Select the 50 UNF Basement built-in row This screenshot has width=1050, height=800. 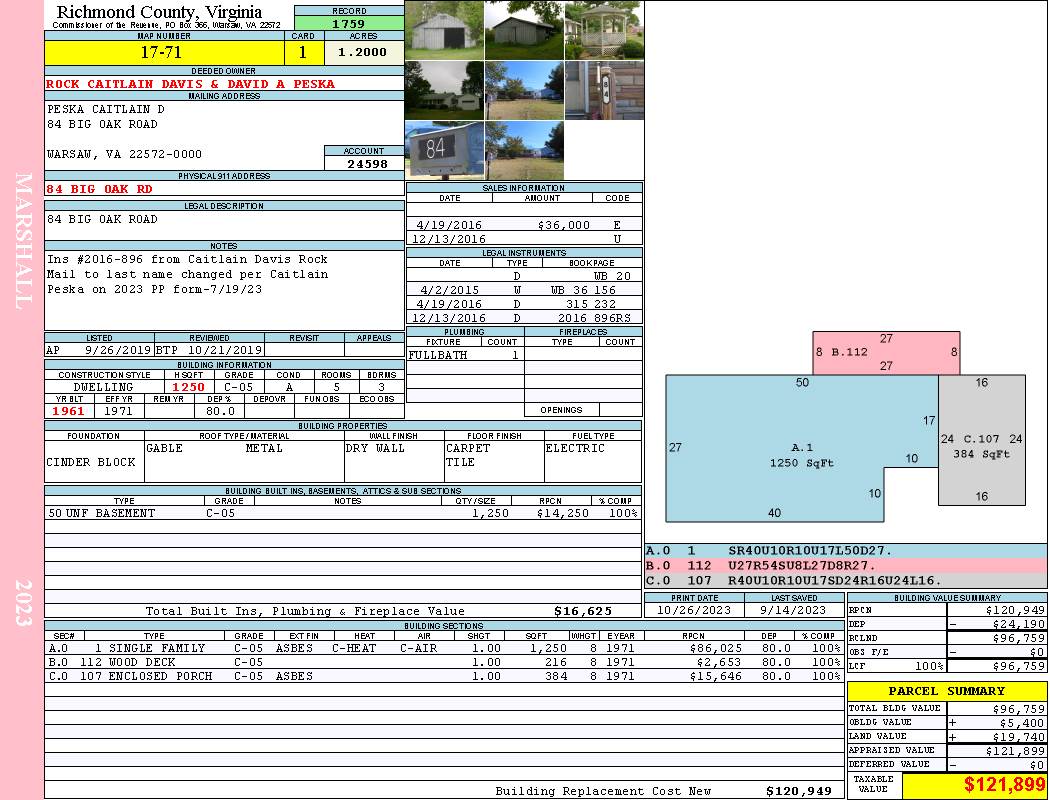point(342,513)
